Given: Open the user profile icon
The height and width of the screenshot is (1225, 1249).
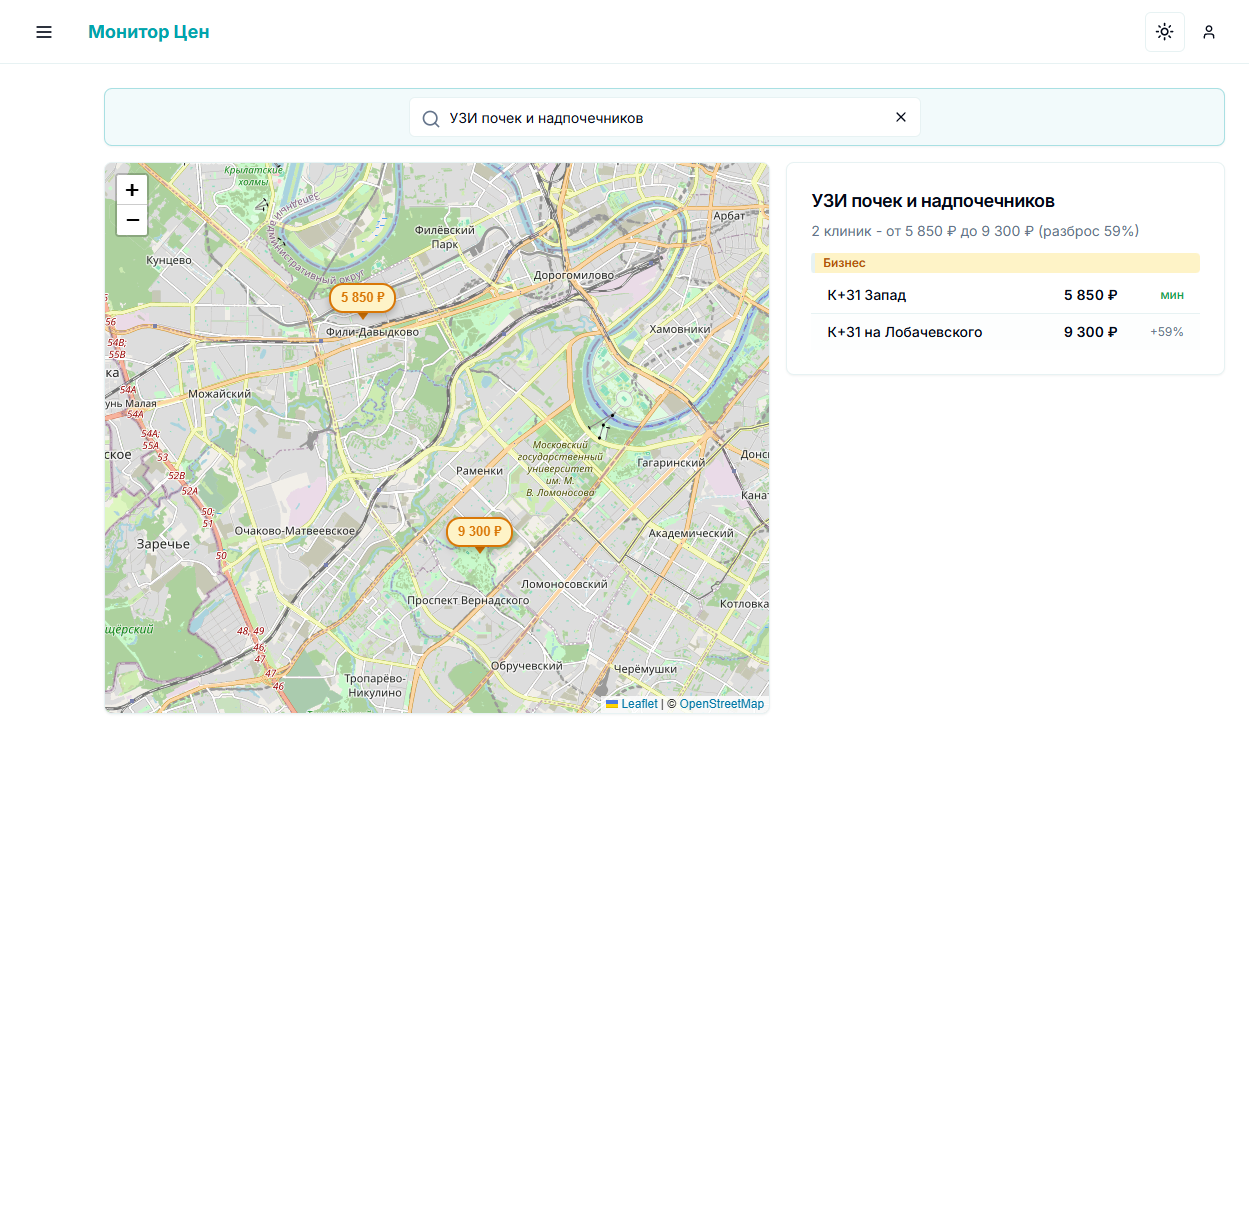Looking at the screenshot, I should (1208, 32).
